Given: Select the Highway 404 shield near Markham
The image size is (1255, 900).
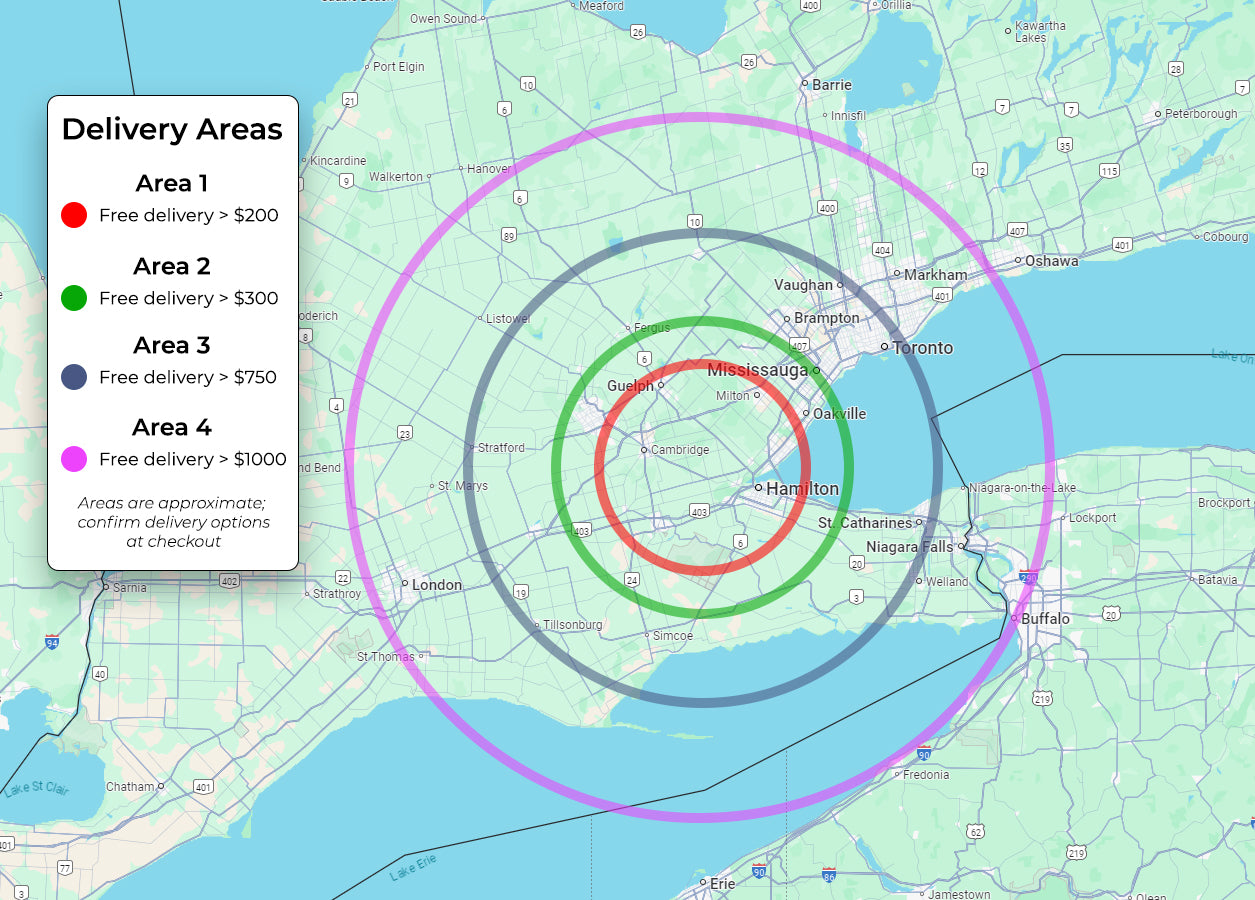Looking at the screenshot, I should 881,250.
